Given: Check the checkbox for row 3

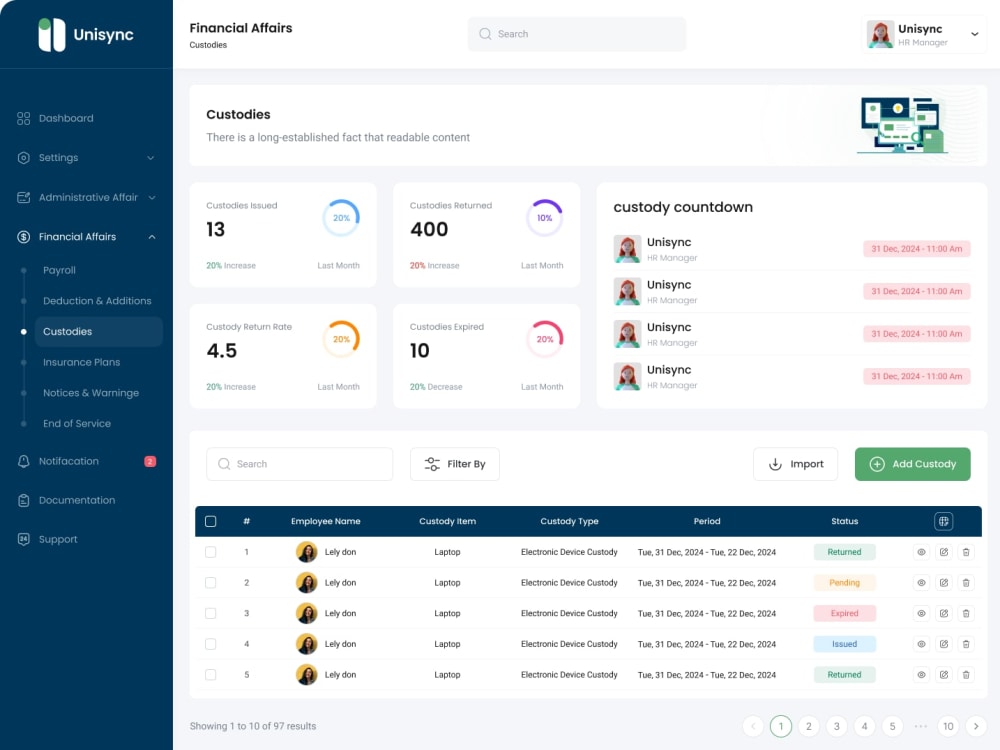Looking at the screenshot, I should pos(210,614).
